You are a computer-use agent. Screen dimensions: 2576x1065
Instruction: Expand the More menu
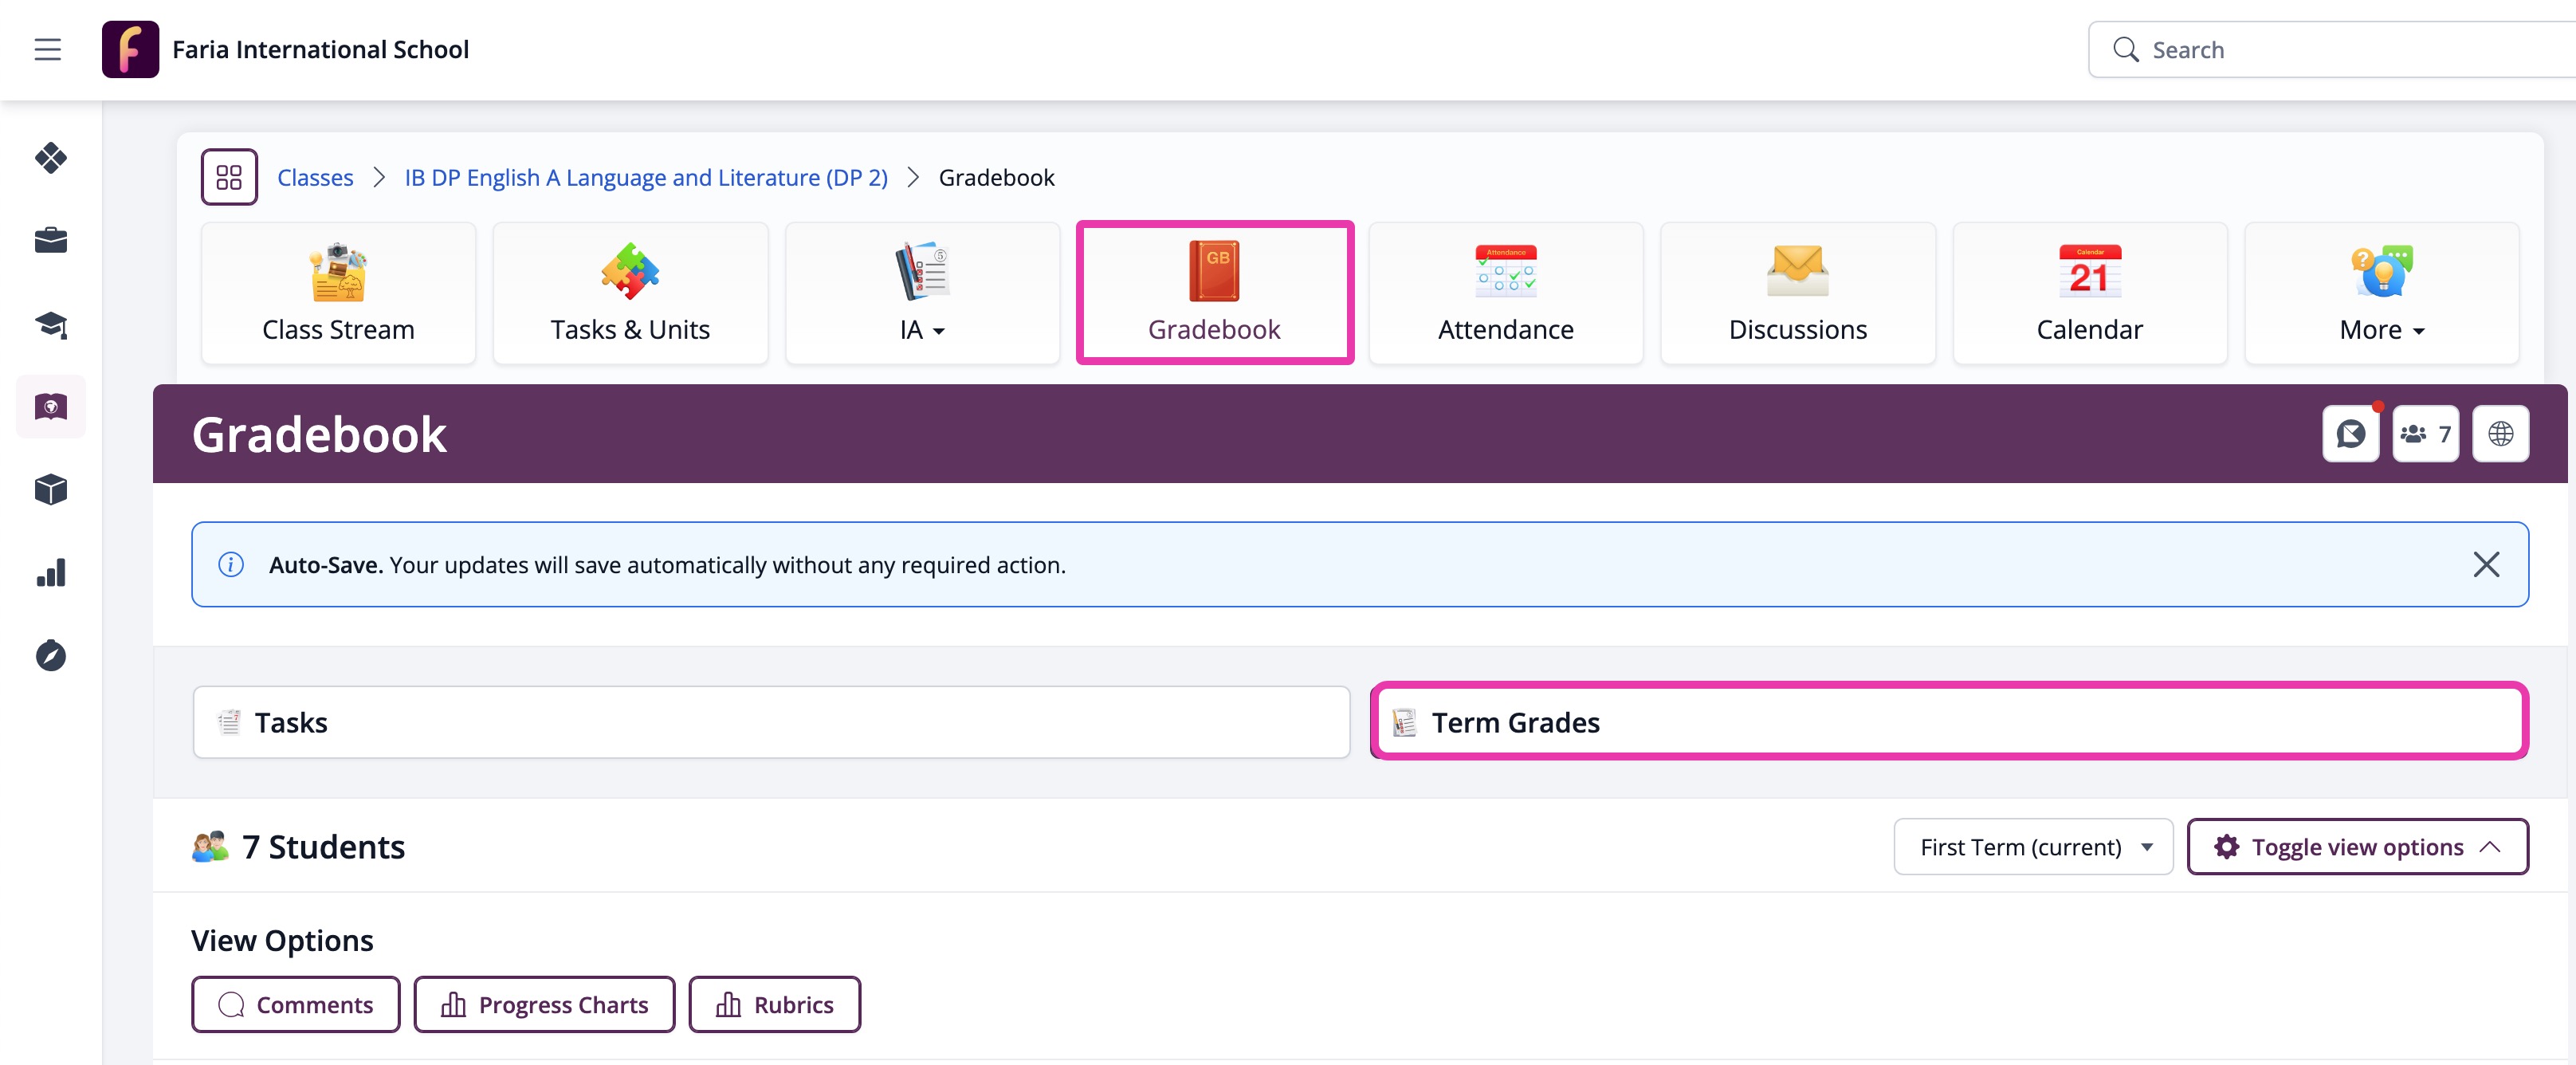click(x=2381, y=329)
